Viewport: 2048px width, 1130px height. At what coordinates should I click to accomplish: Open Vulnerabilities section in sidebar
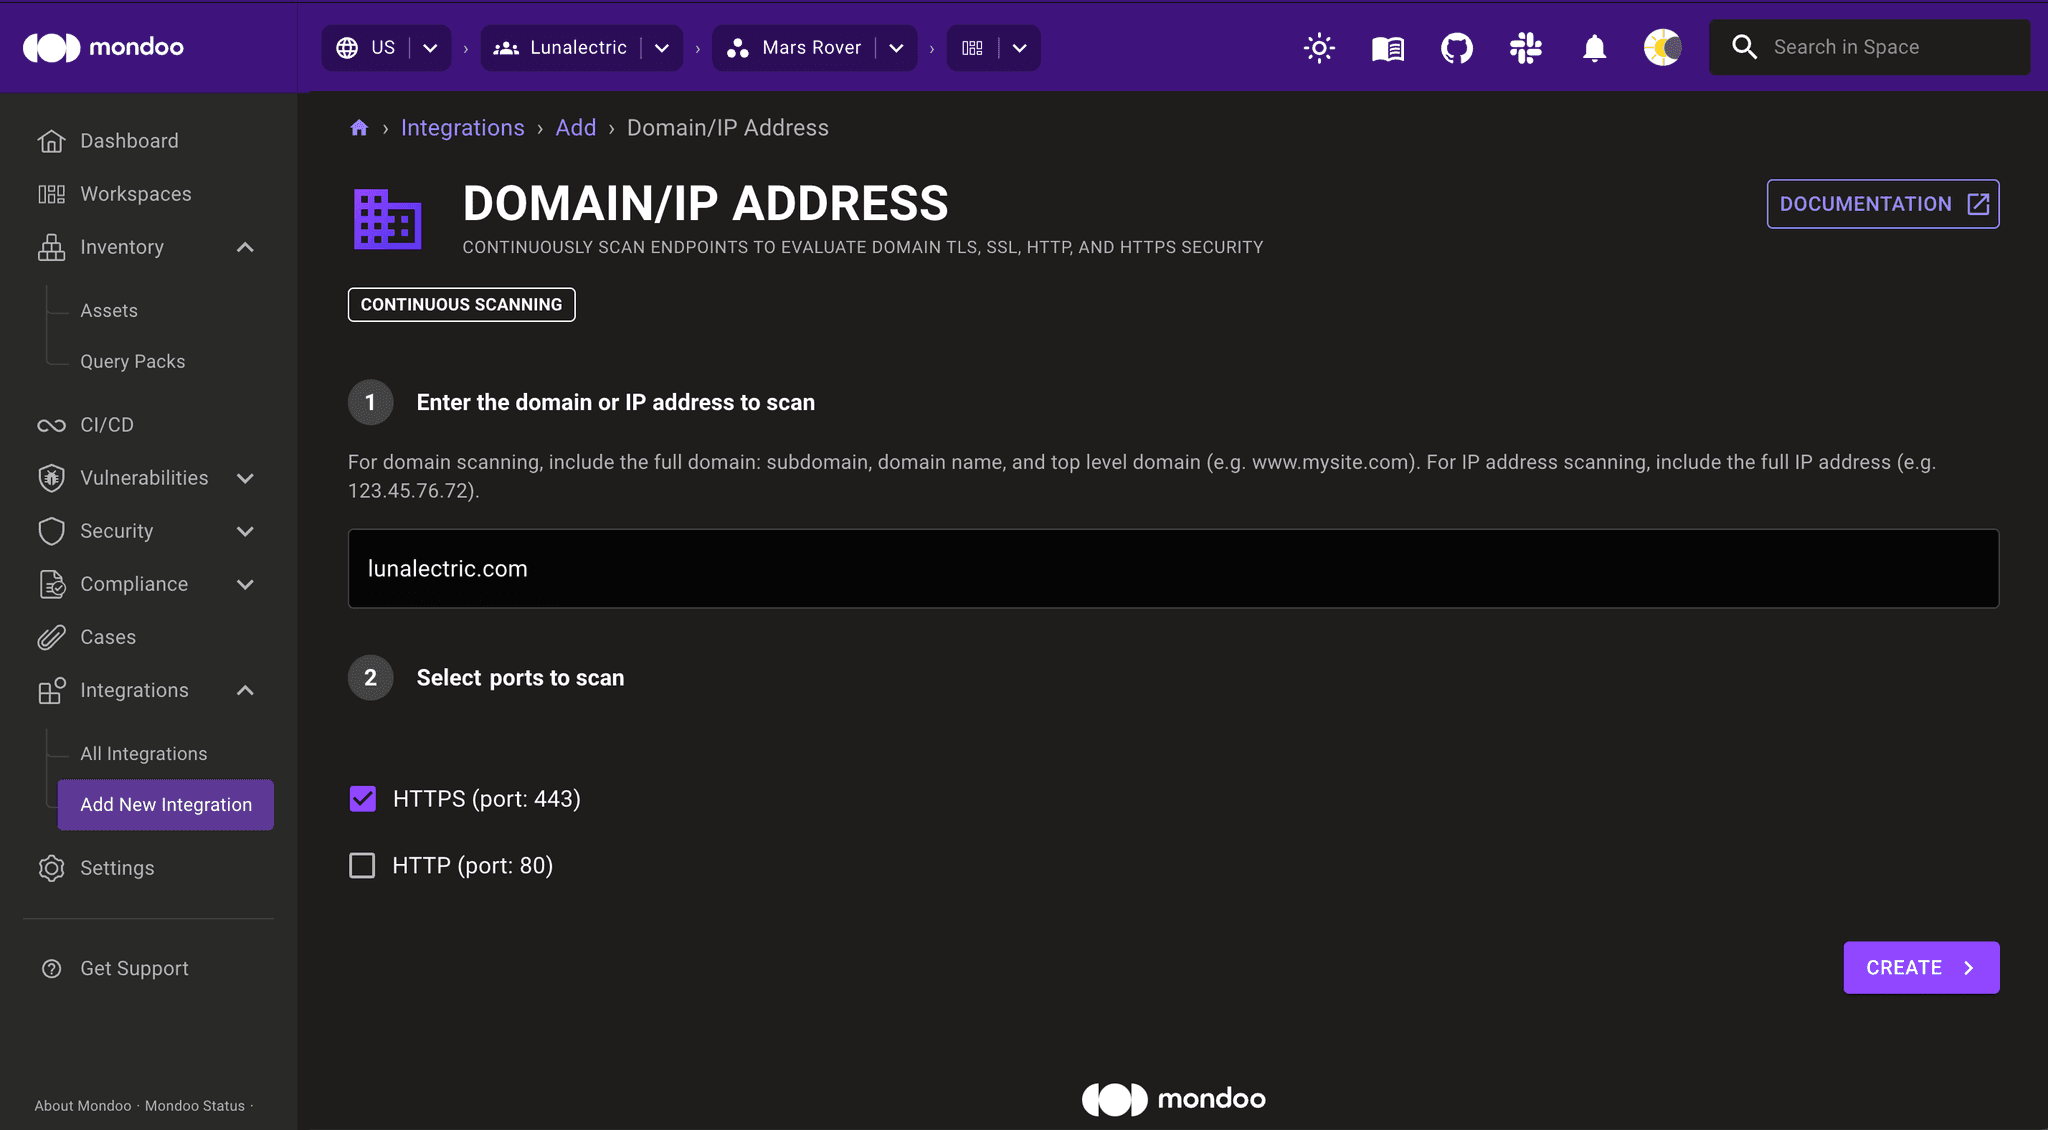pyautogui.click(x=144, y=478)
